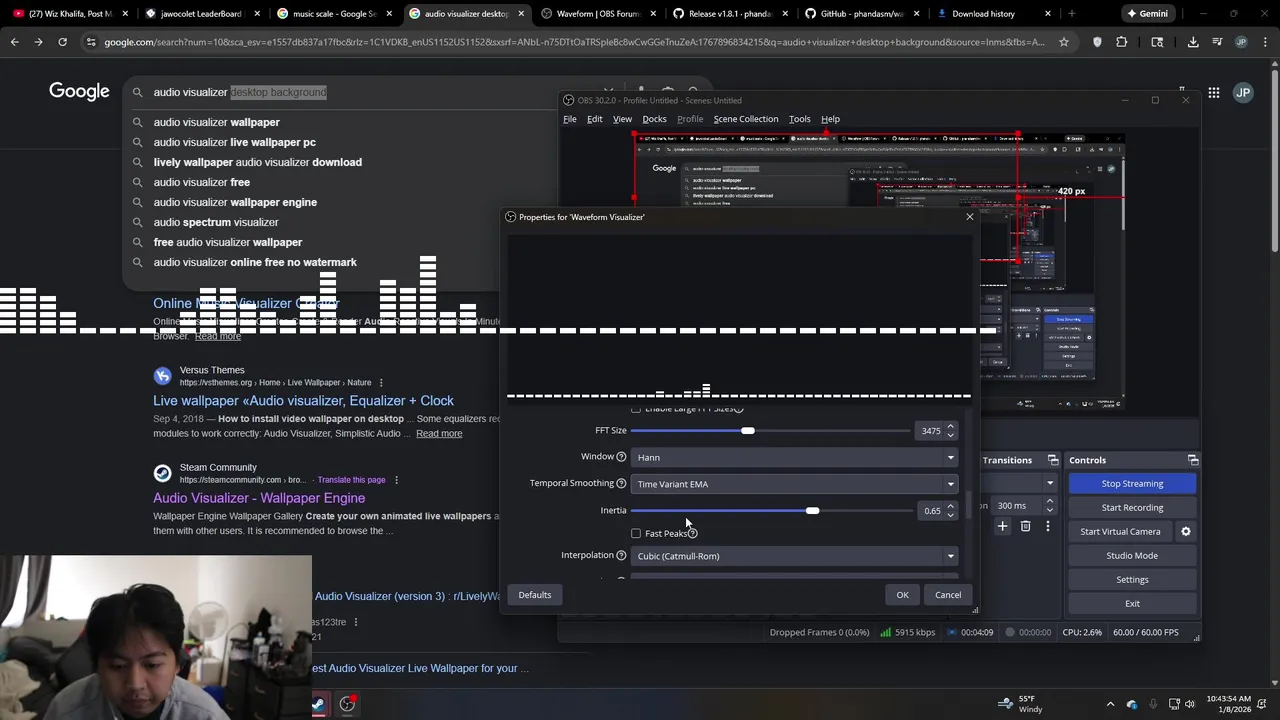Toggle Enable Large FFT Sizes checkbox
Image resolution: width=1280 pixels, height=720 pixels.
tap(636, 409)
